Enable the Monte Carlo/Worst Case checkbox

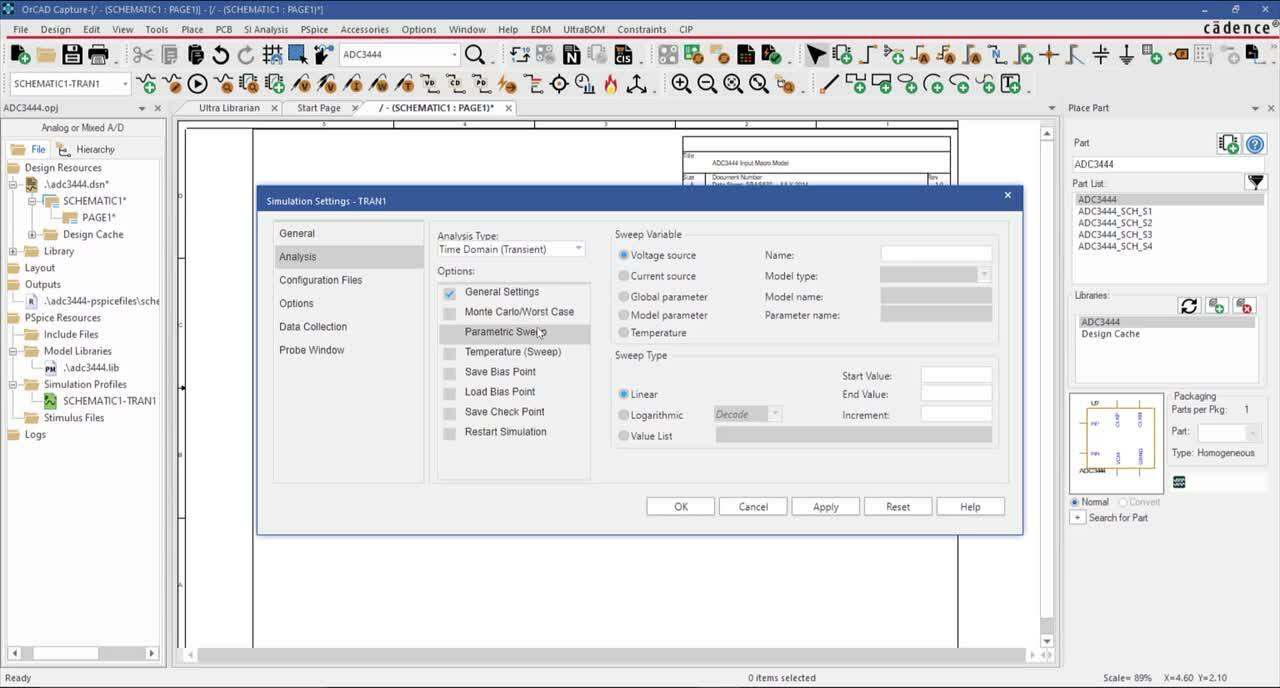point(450,312)
